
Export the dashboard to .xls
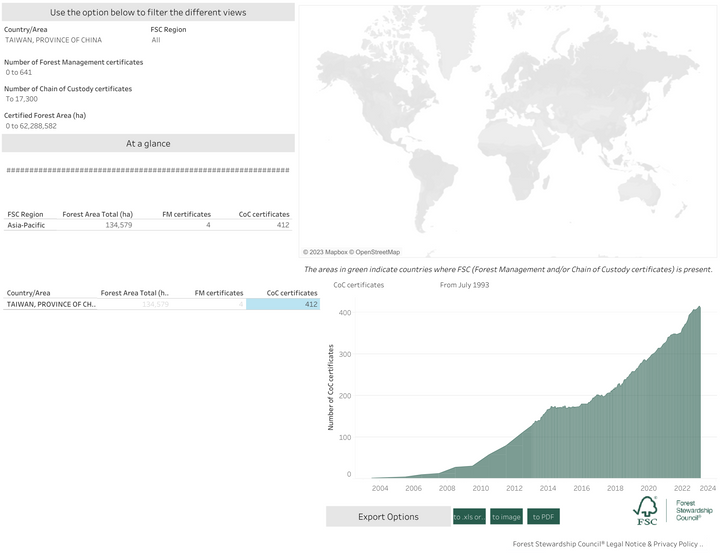click(469, 517)
